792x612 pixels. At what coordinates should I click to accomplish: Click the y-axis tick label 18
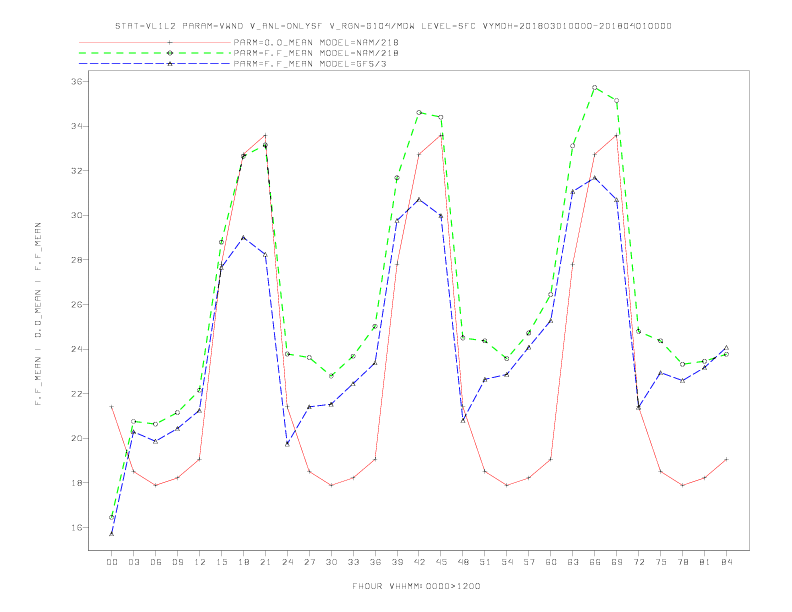78,483
